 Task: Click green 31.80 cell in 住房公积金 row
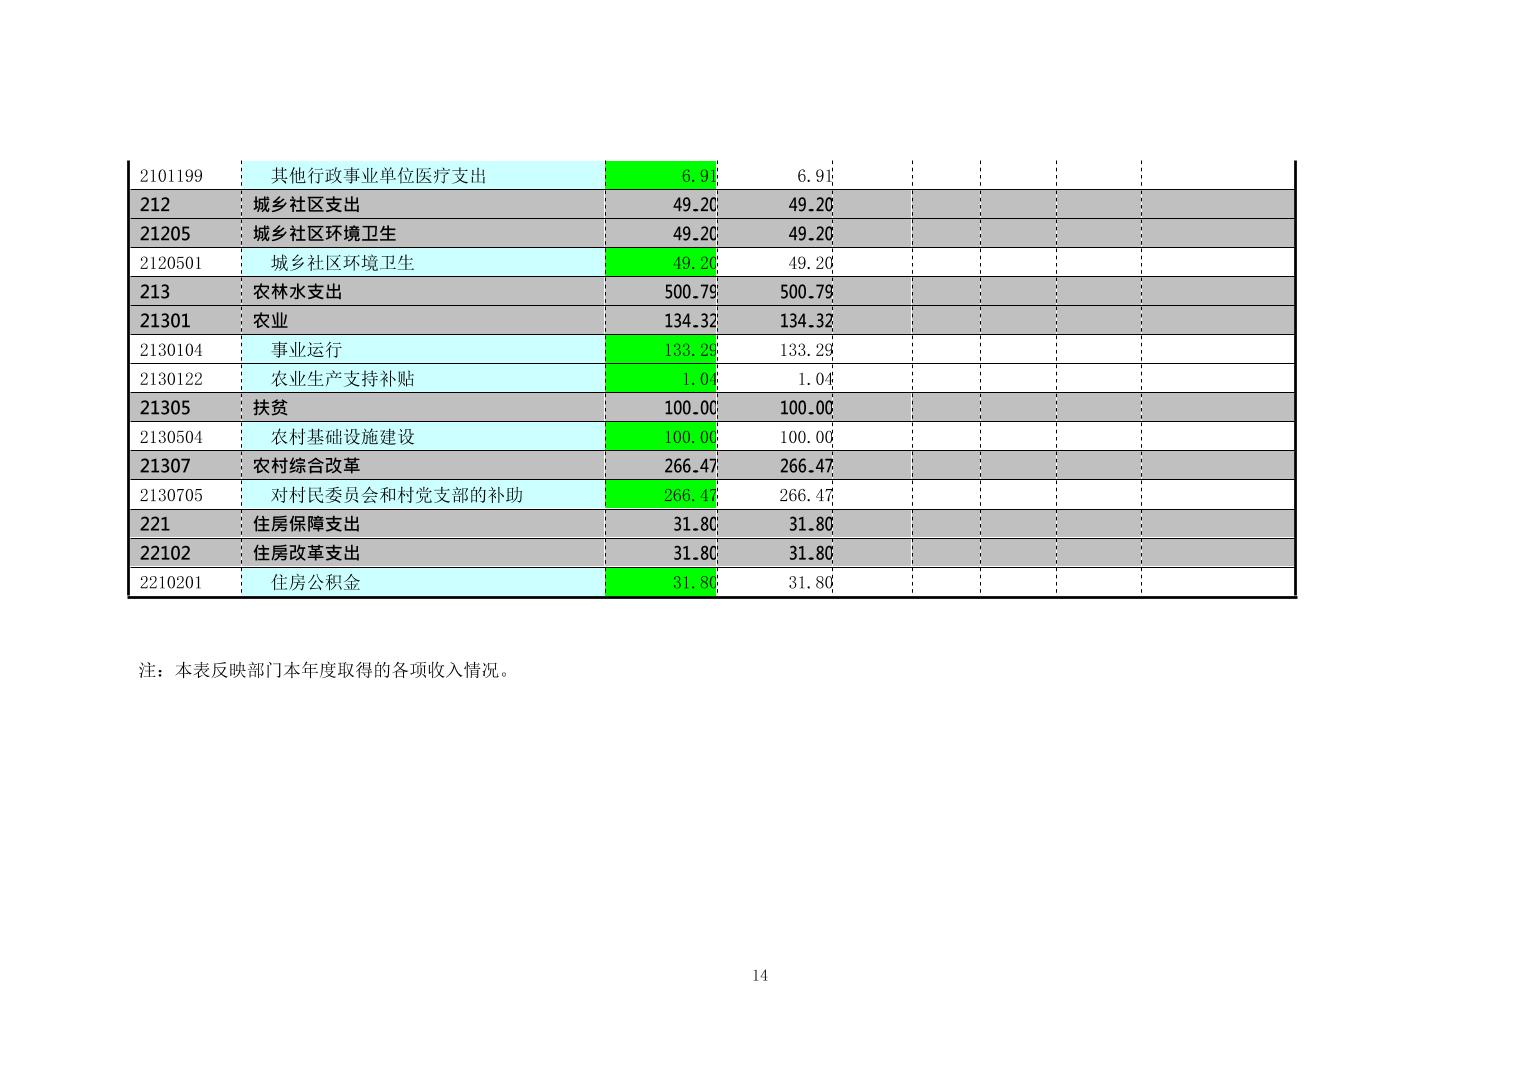click(x=661, y=581)
